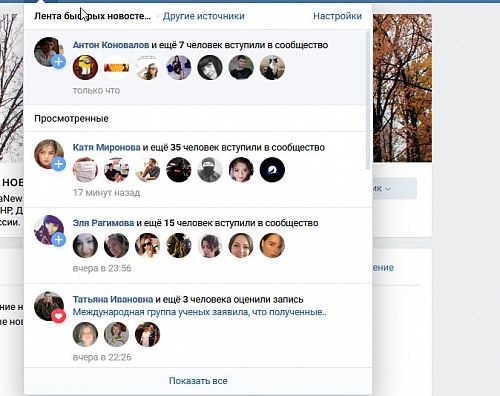This screenshot has width=500, height=396.
Task: Open the first liker avatar under Татьяна Ивановна
Action: click(85, 334)
